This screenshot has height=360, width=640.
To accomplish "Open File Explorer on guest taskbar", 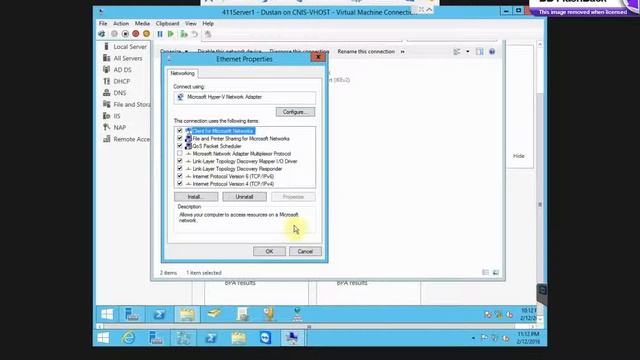I will tap(187, 314).
